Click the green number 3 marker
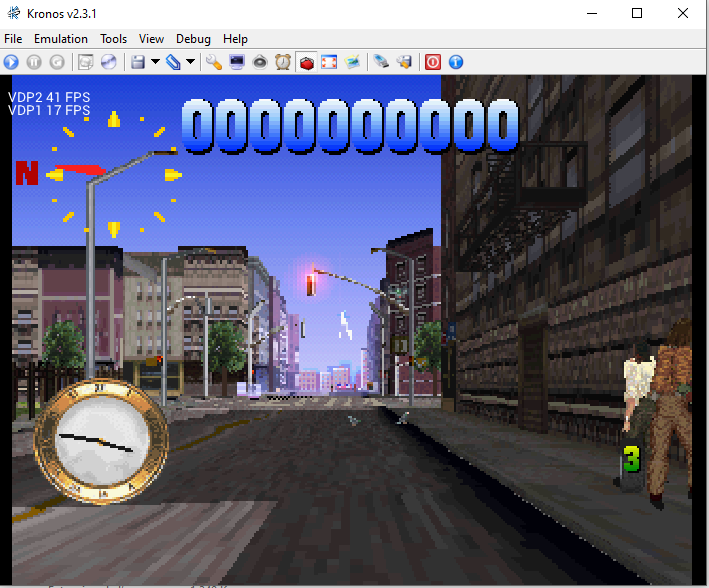This screenshot has width=709, height=588. pyautogui.click(x=632, y=459)
